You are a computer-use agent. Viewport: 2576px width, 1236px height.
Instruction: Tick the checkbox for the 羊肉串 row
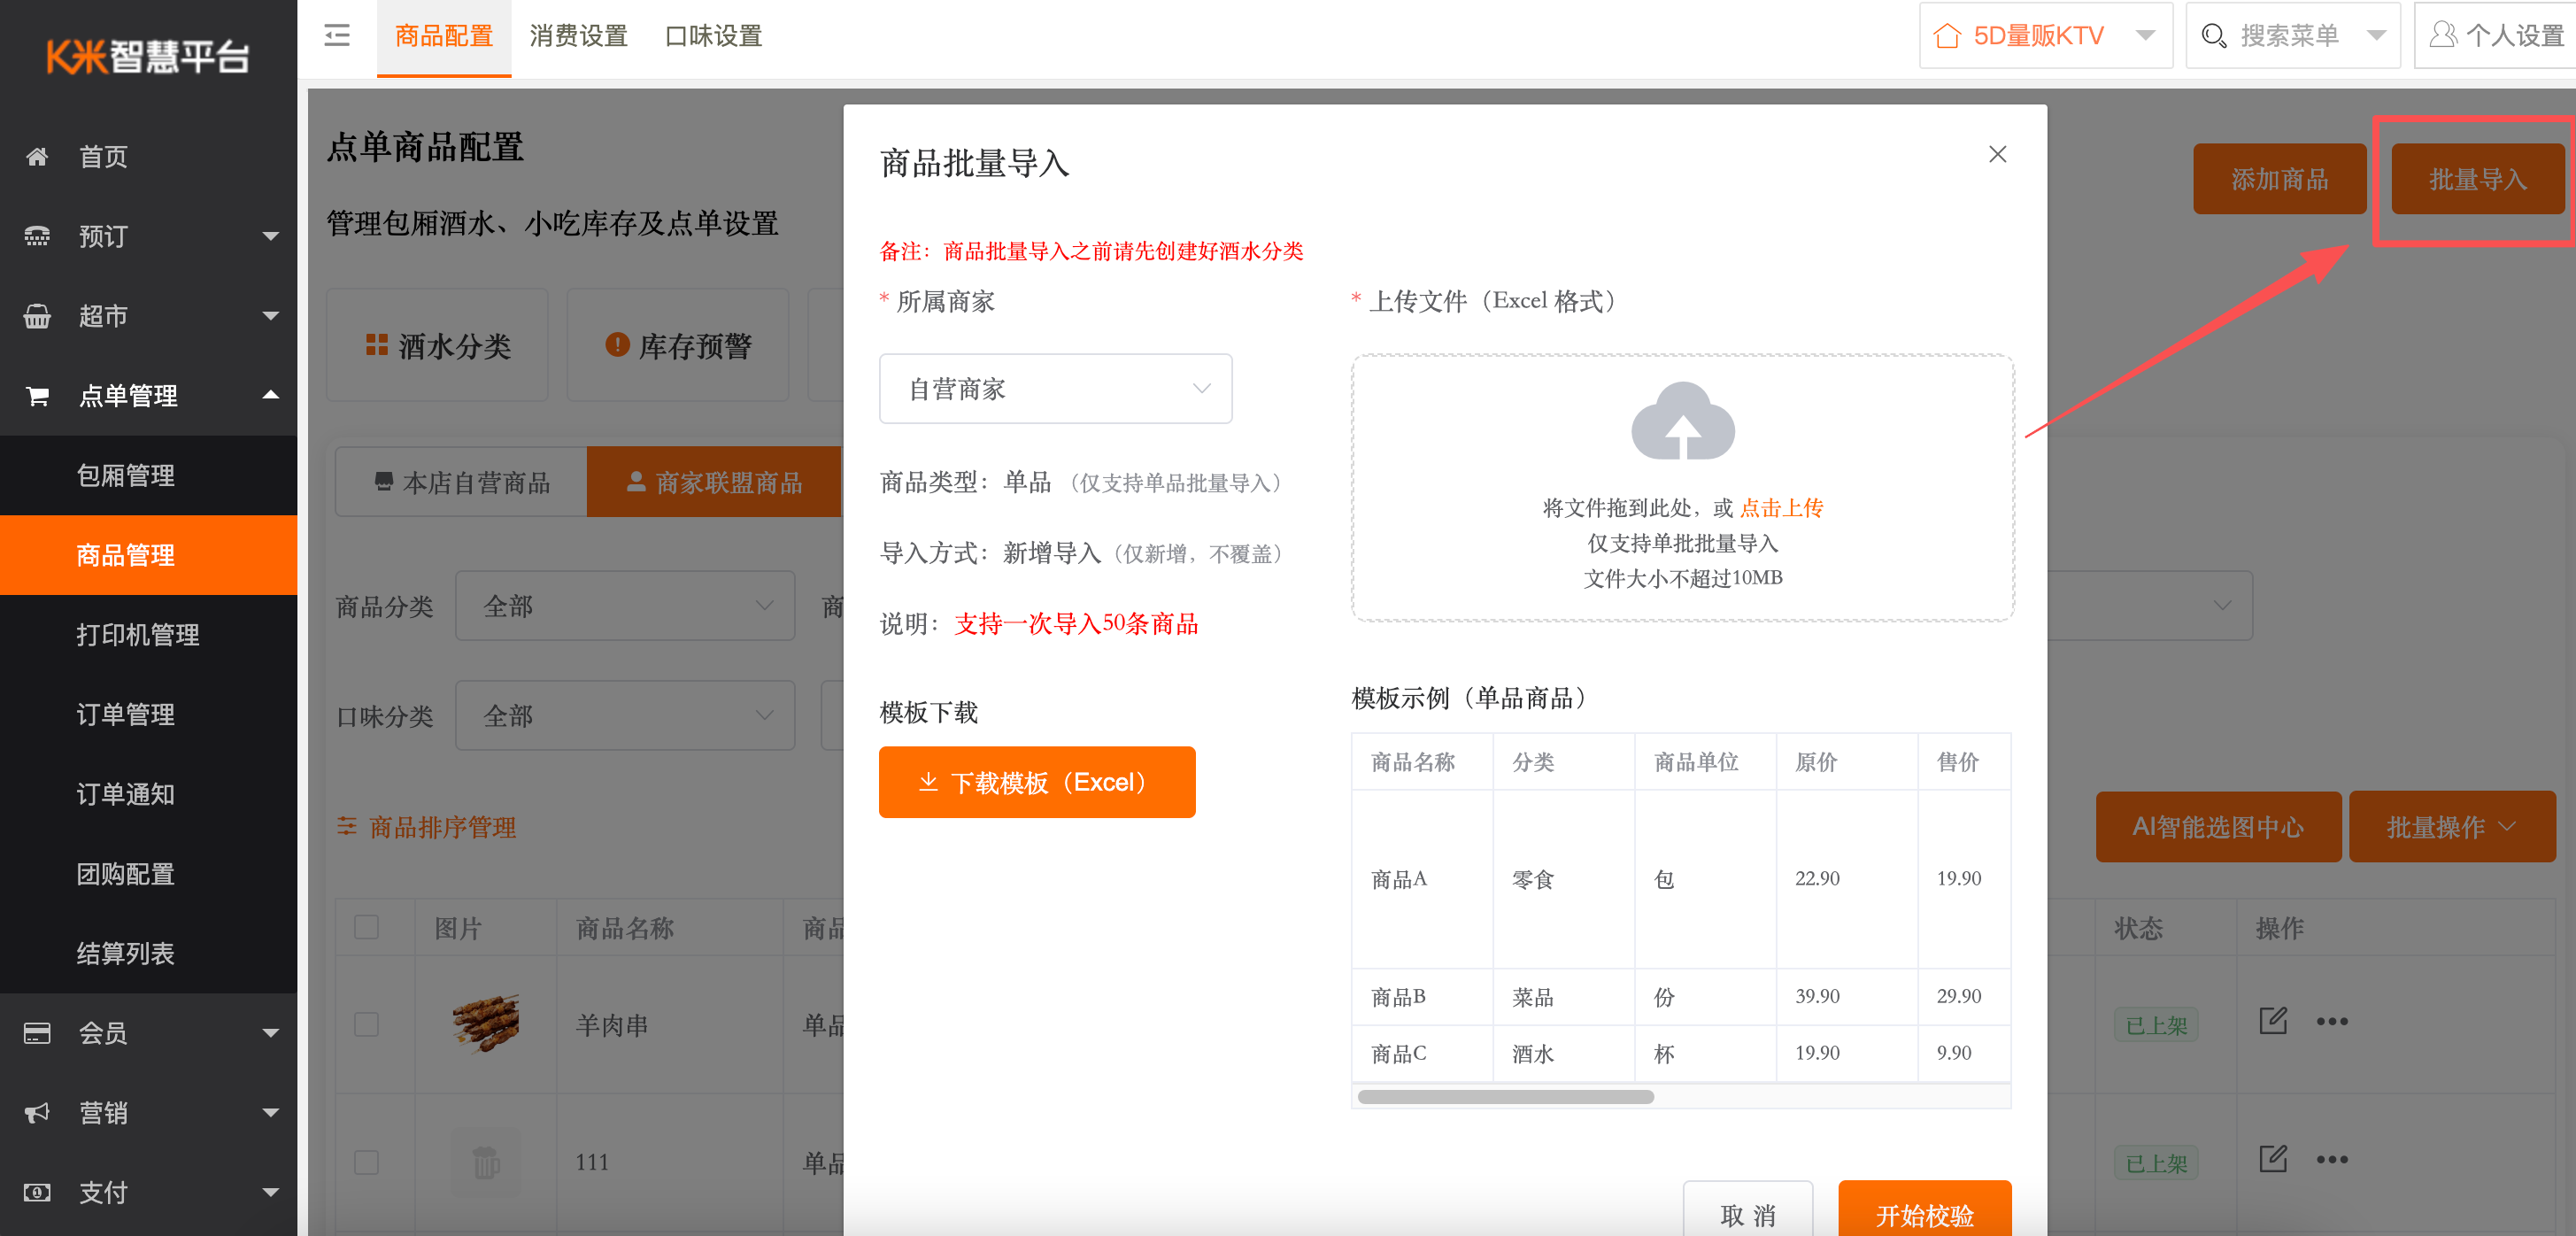click(x=367, y=1024)
